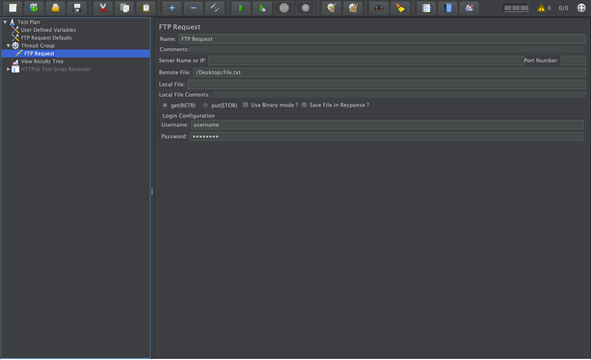
Task: Click into the Comments field
Action: [x=387, y=49]
